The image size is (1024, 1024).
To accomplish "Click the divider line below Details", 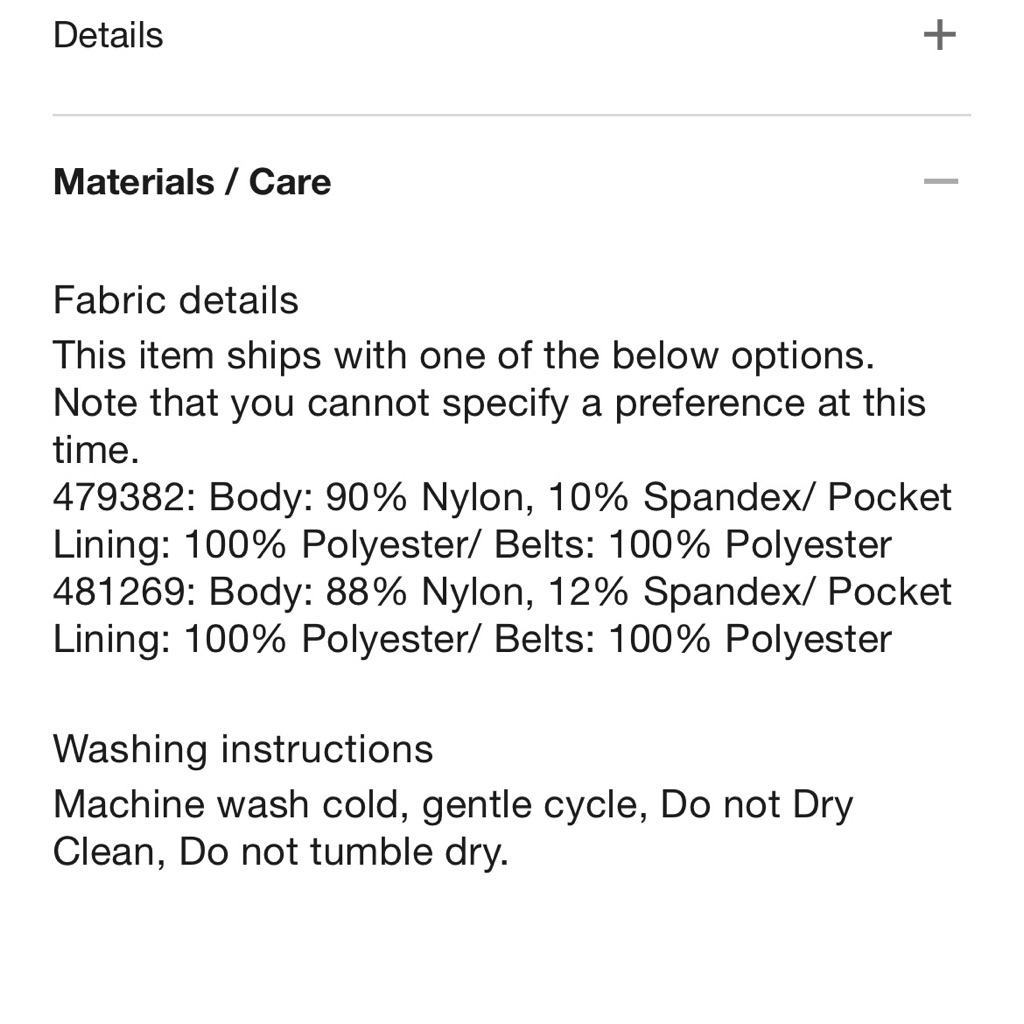I will pos(512,116).
